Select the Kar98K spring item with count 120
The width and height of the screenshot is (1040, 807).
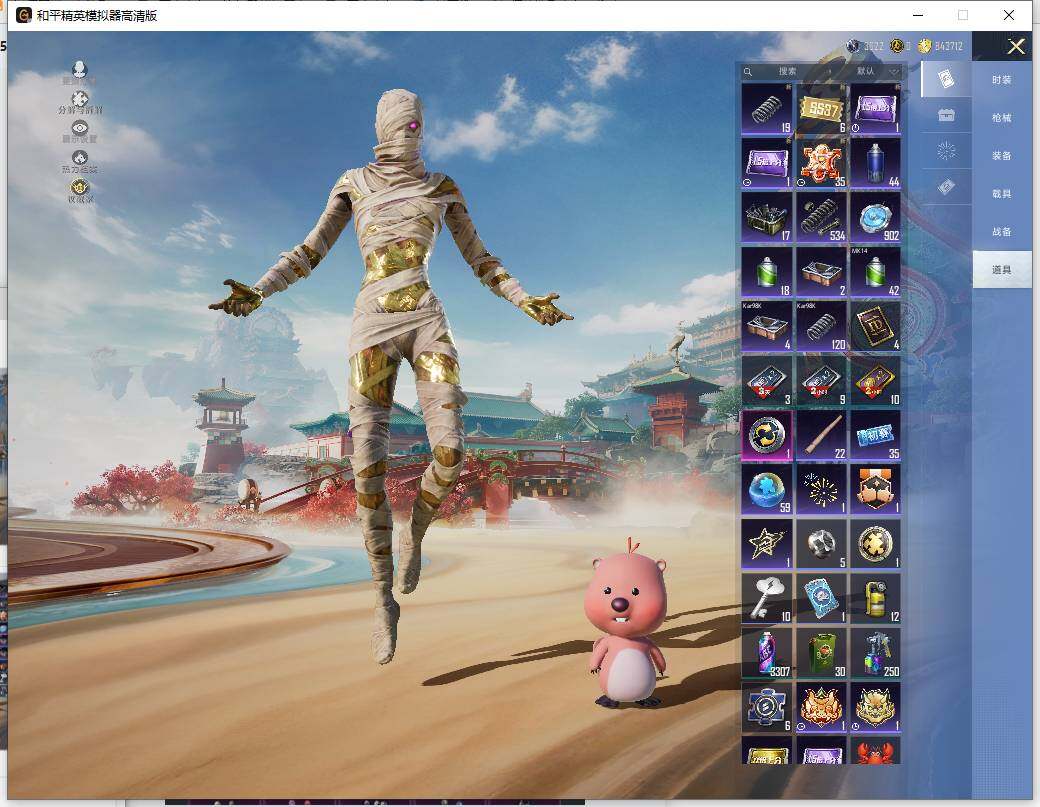(821, 326)
